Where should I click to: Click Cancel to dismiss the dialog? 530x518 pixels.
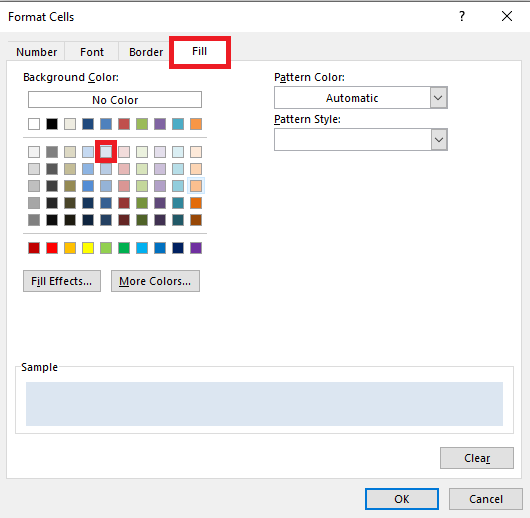click(x=486, y=499)
